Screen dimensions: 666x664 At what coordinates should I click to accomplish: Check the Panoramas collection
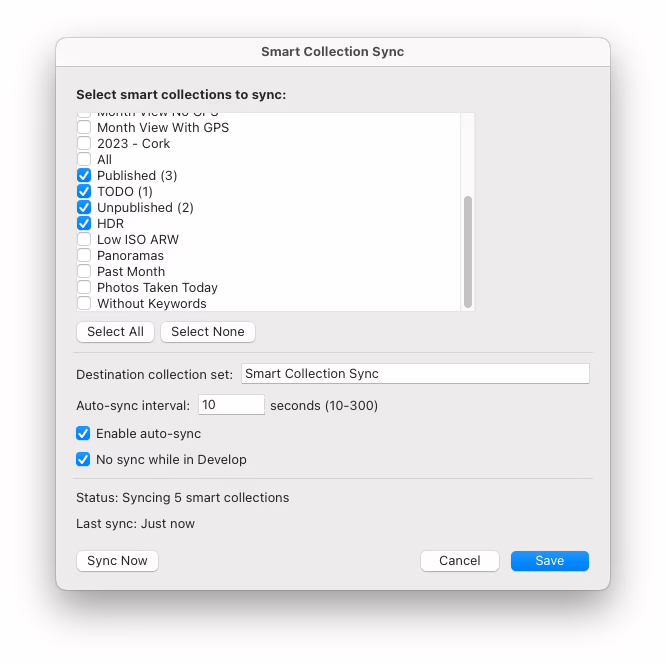[84, 256]
